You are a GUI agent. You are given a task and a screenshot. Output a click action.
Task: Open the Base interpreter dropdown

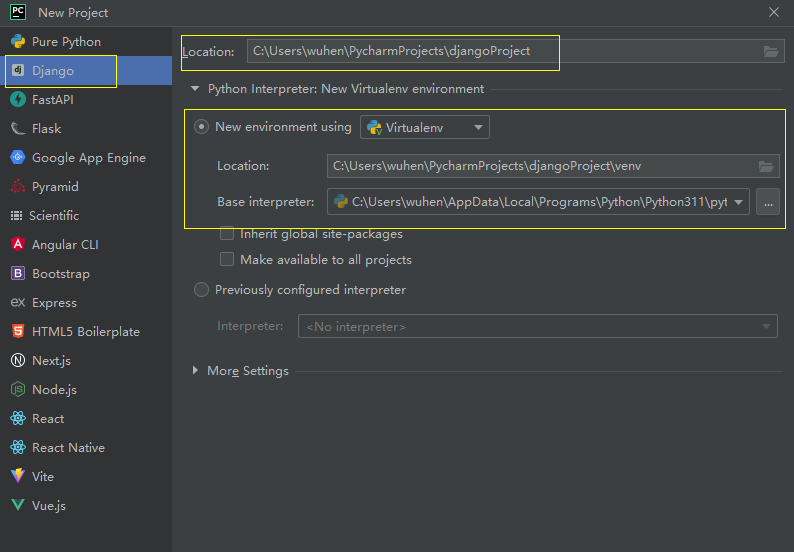pos(740,202)
